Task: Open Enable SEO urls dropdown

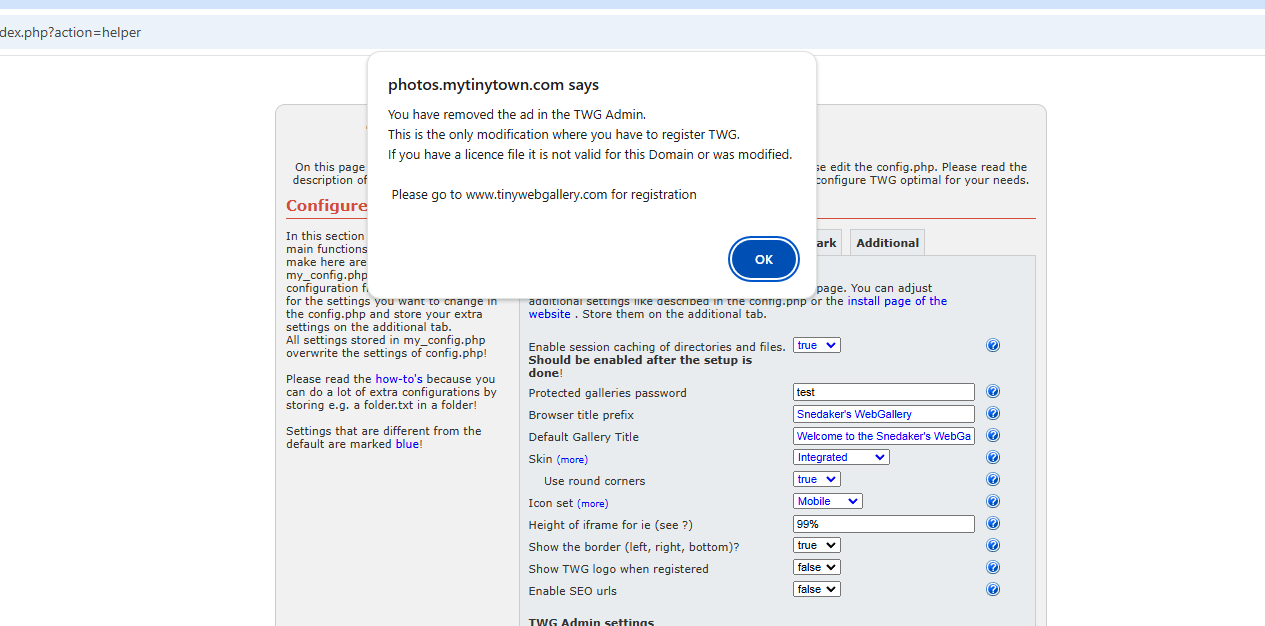Action: [x=817, y=589]
